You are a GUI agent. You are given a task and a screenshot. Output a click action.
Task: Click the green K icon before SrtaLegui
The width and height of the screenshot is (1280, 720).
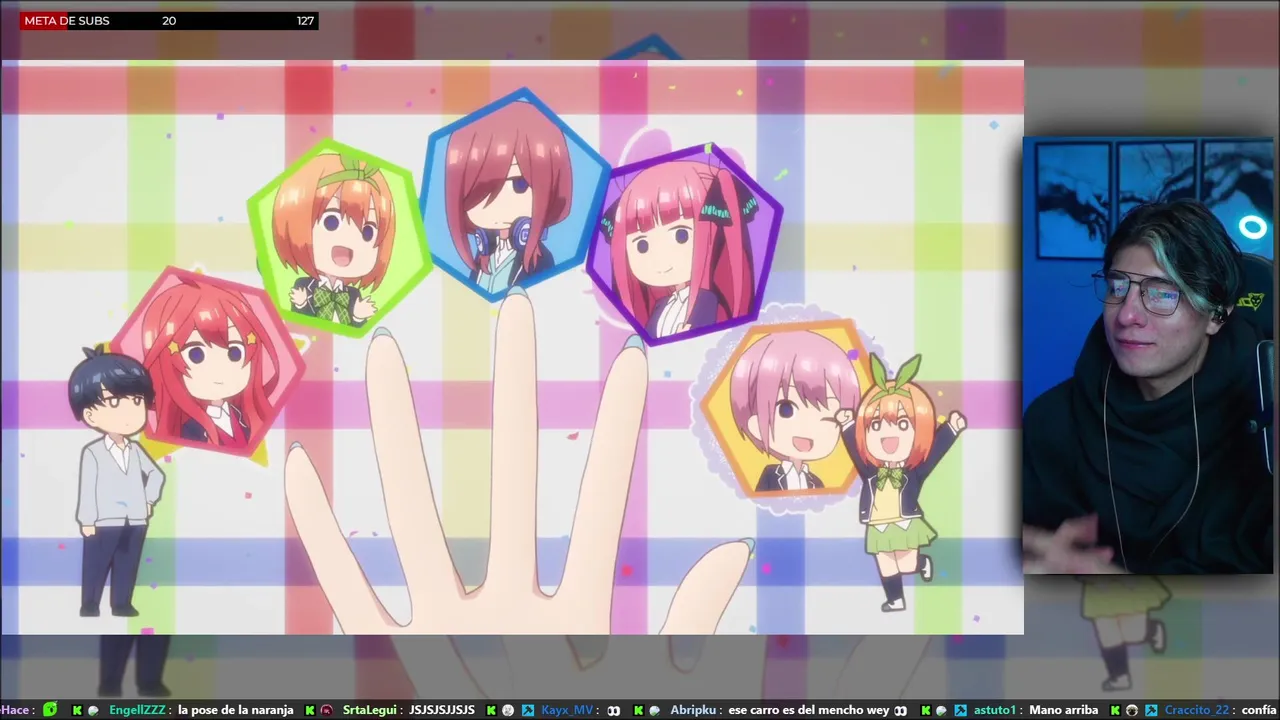click(x=310, y=710)
